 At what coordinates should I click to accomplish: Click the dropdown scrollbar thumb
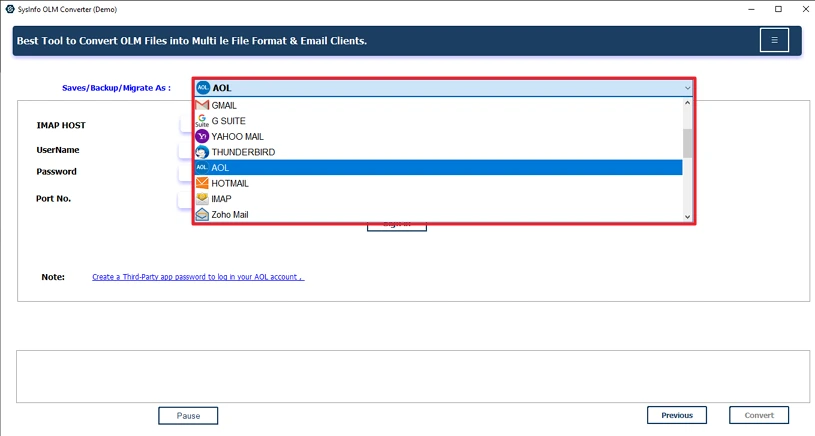pos(687,143)
